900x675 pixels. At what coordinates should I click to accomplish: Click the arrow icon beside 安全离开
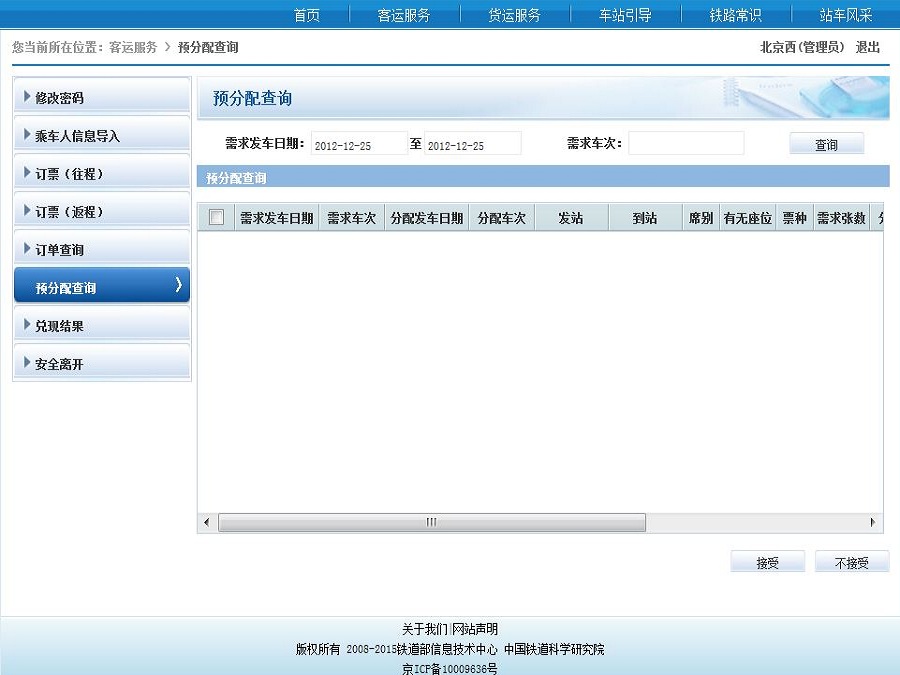click(x=27, y=363)
